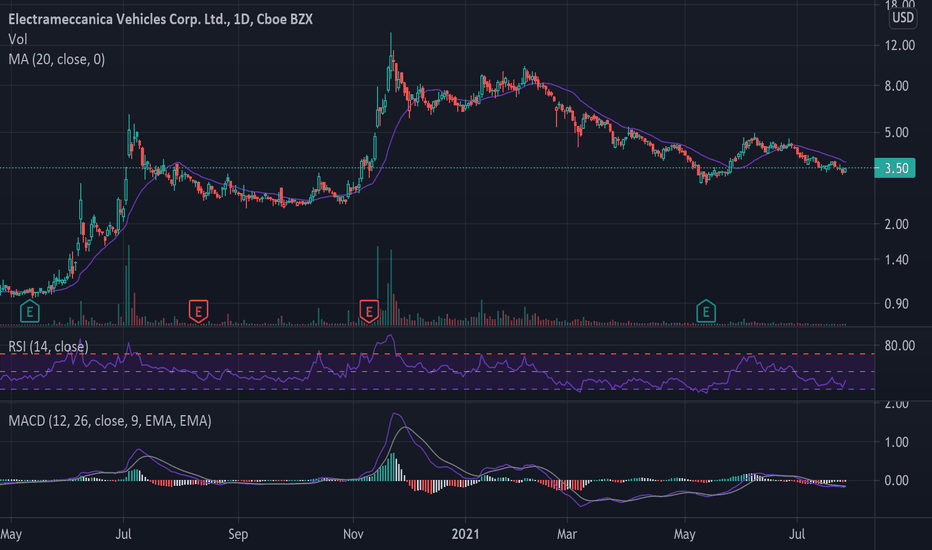This screenshot has height=550, width=932.
Task: Click the 8.00 price axis label
Action: pyautogui.click(x=896, y=86)
